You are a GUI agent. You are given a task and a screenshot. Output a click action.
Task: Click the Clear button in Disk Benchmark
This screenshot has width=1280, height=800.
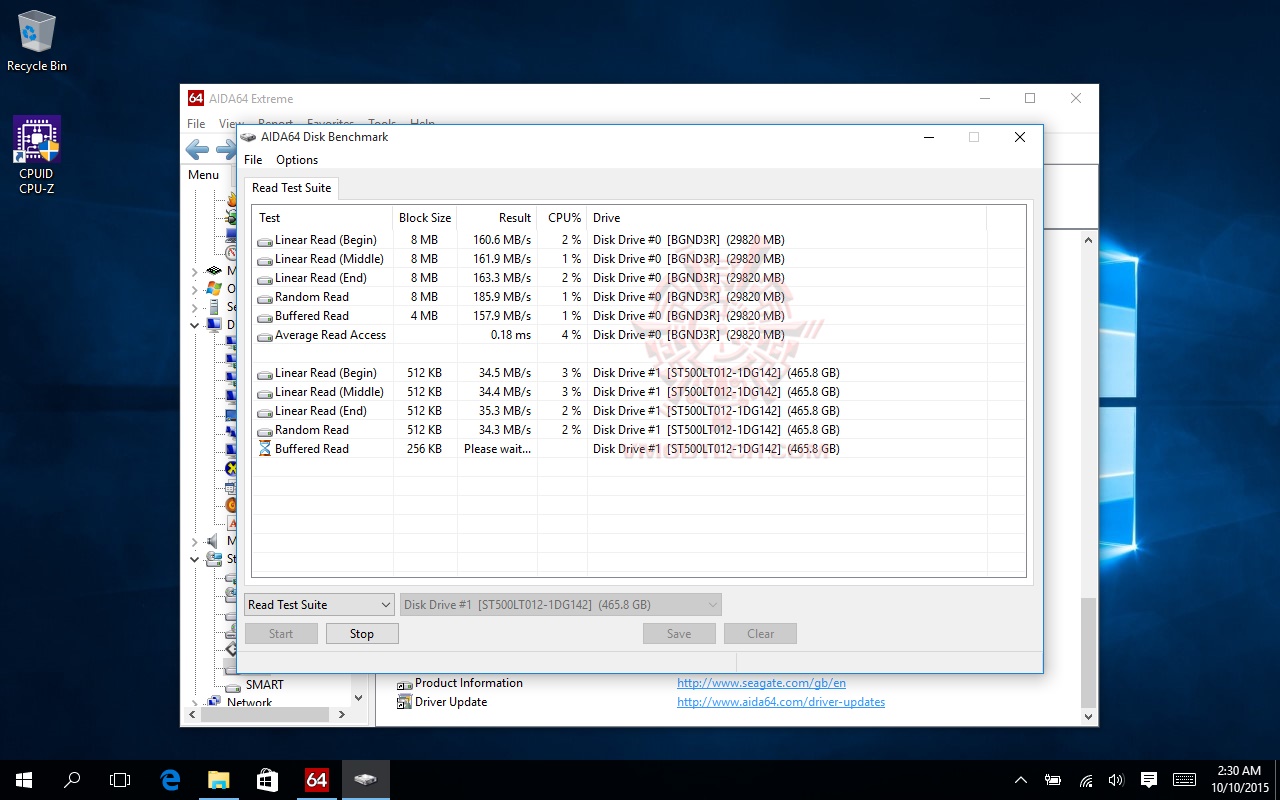point(761,634)
